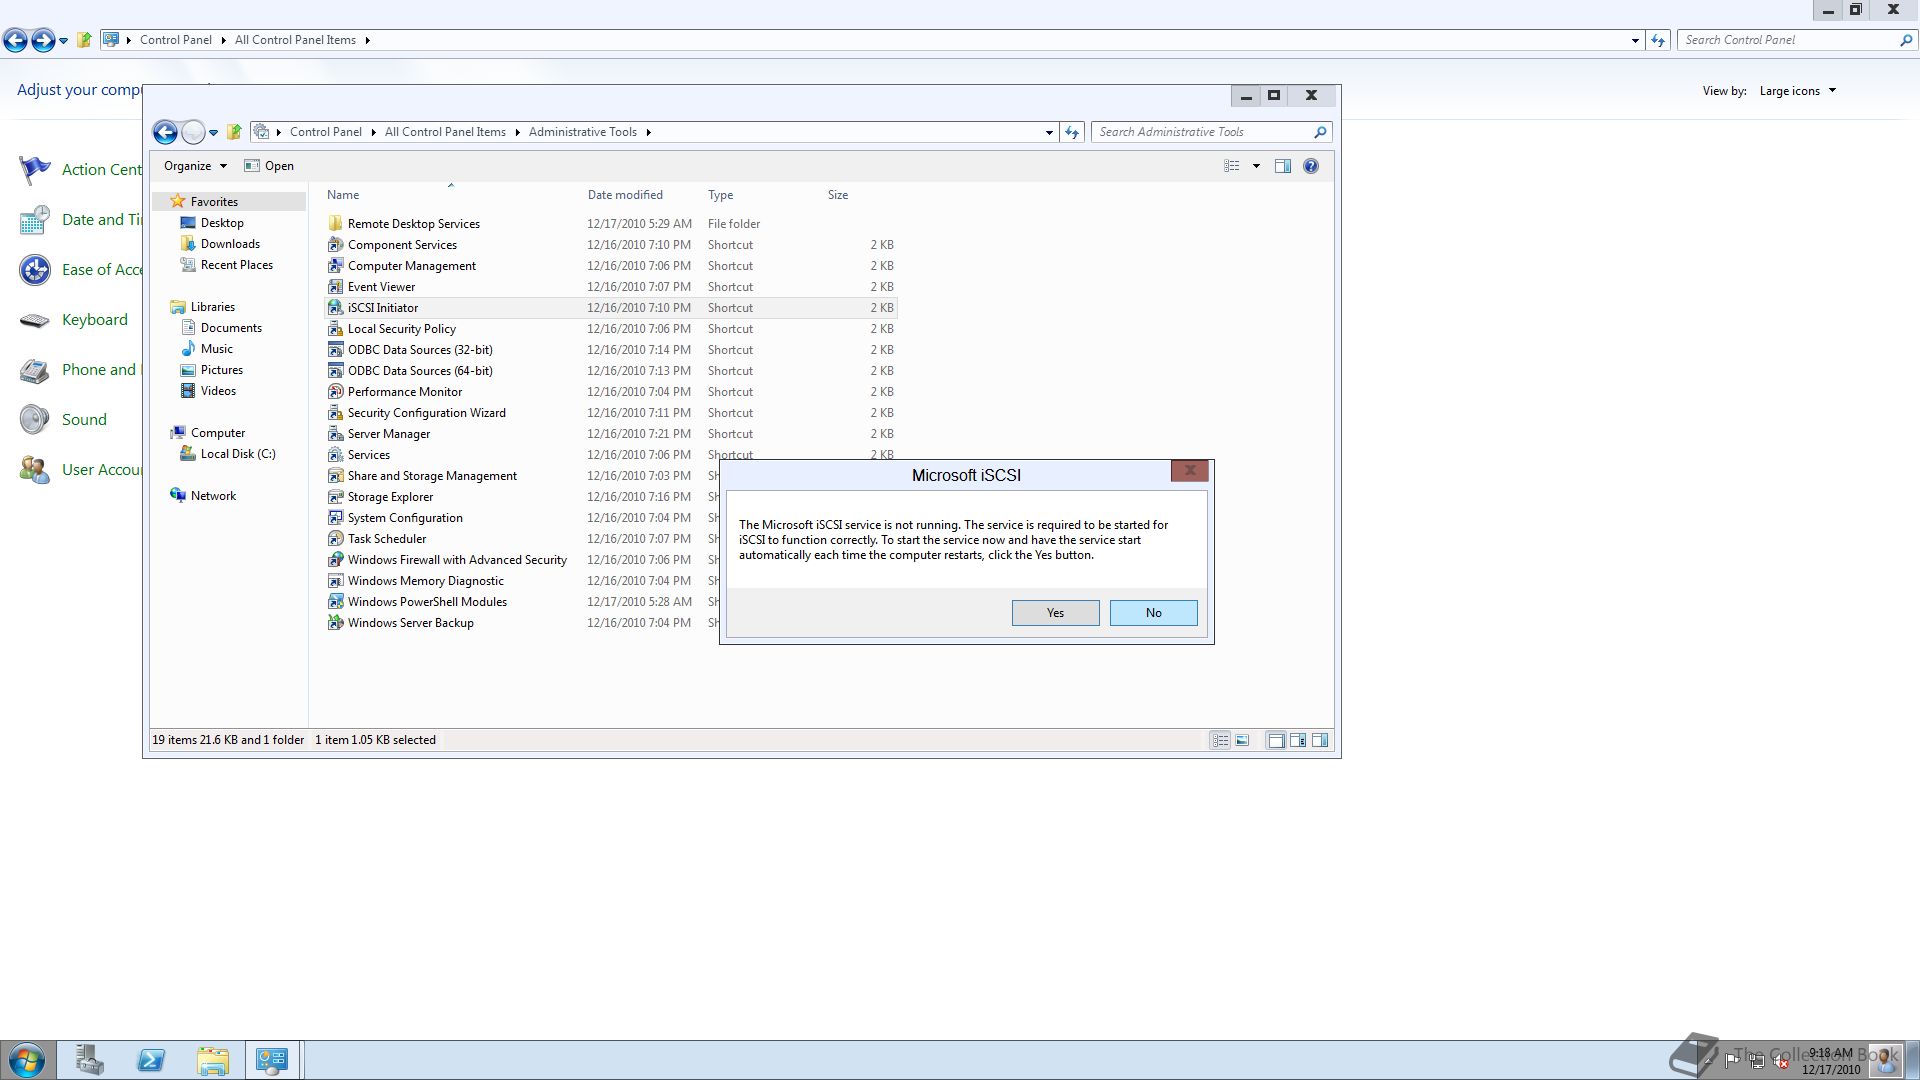Click the change your view icon
This screenshot has height=1080, width=1920.
tap(1232, 166)
